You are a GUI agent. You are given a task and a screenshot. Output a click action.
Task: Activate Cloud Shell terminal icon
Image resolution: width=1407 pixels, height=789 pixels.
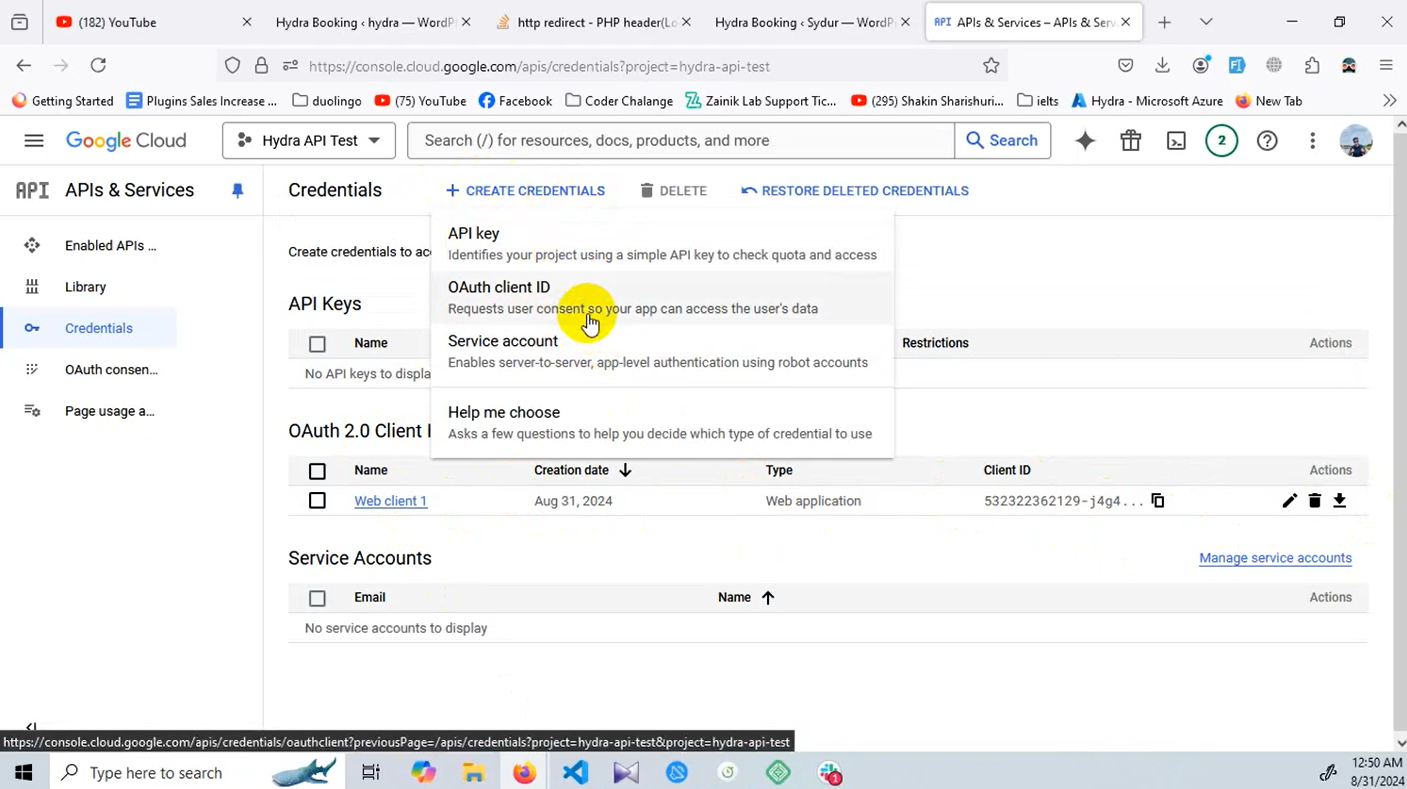coord(1176,141)
